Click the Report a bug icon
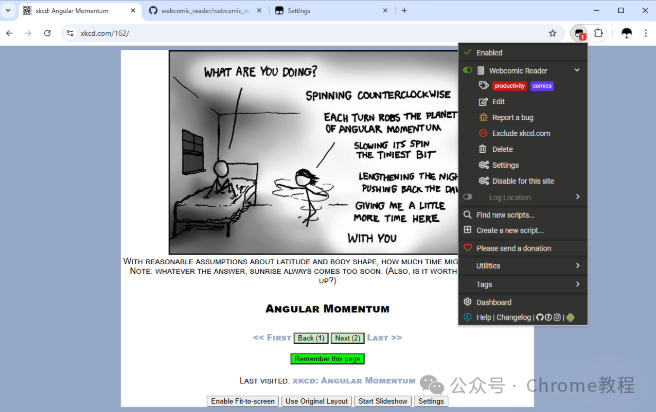This screenshot has height=412, width=656. (483, 118)
